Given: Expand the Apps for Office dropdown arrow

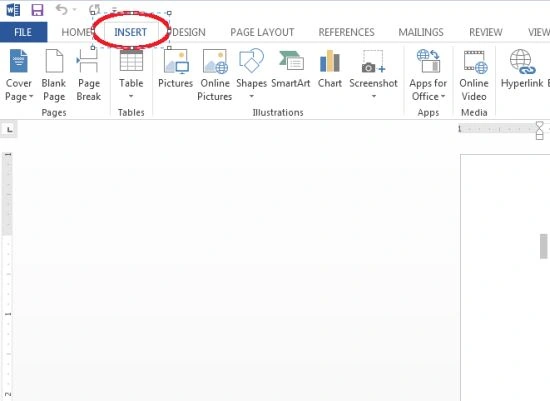Looking at the screenshot, I should coord(443,96).
